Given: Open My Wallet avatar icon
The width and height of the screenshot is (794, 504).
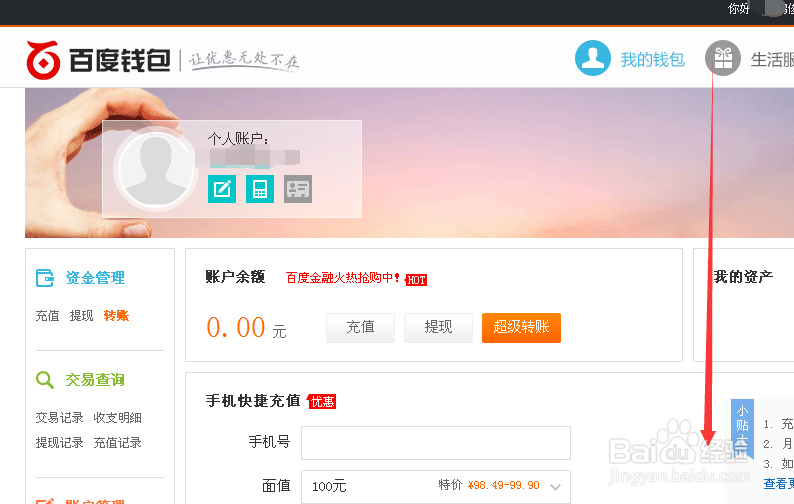Looking at the screenshot, I should (x=592, y=58).
